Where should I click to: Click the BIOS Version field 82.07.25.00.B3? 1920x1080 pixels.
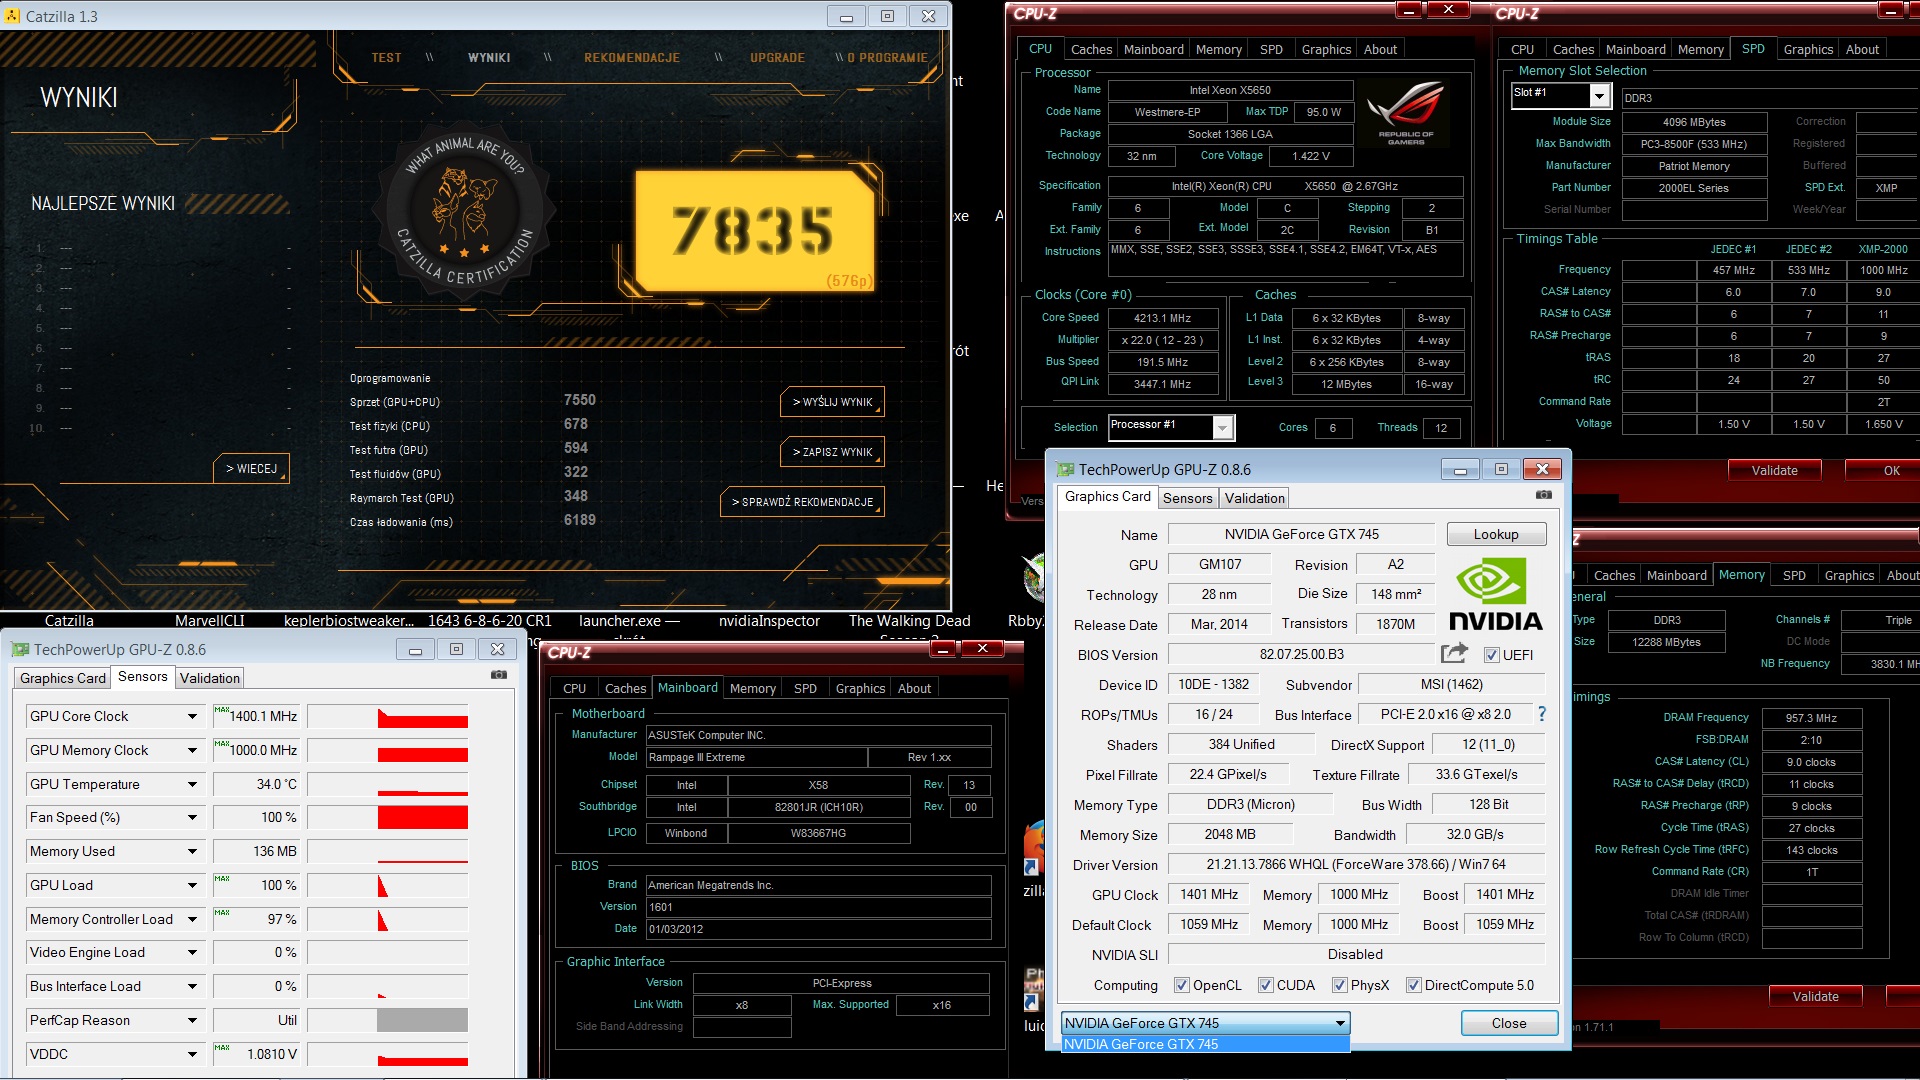click(1301, 655)
